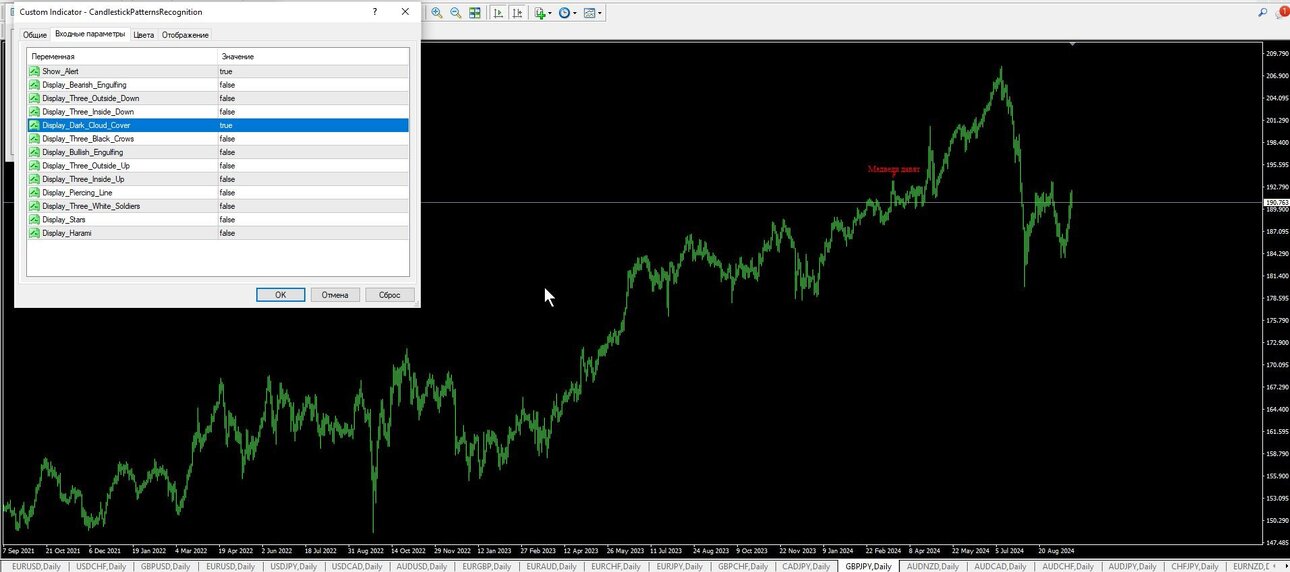Expand arrow next to indicators icon
Screen dimensions: 1290x572
point(550,13)
